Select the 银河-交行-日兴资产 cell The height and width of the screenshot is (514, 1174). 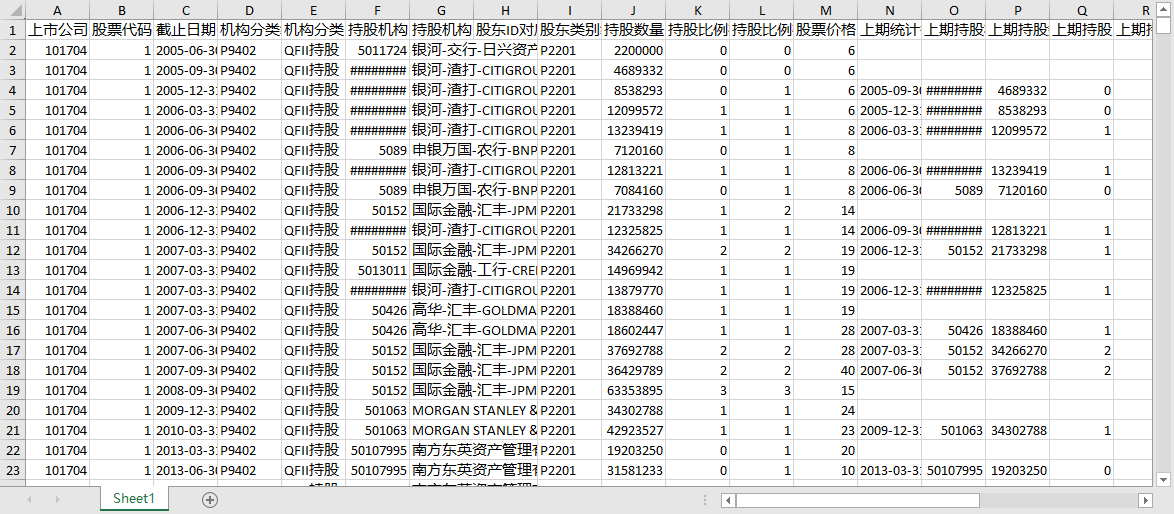[473, 51]
